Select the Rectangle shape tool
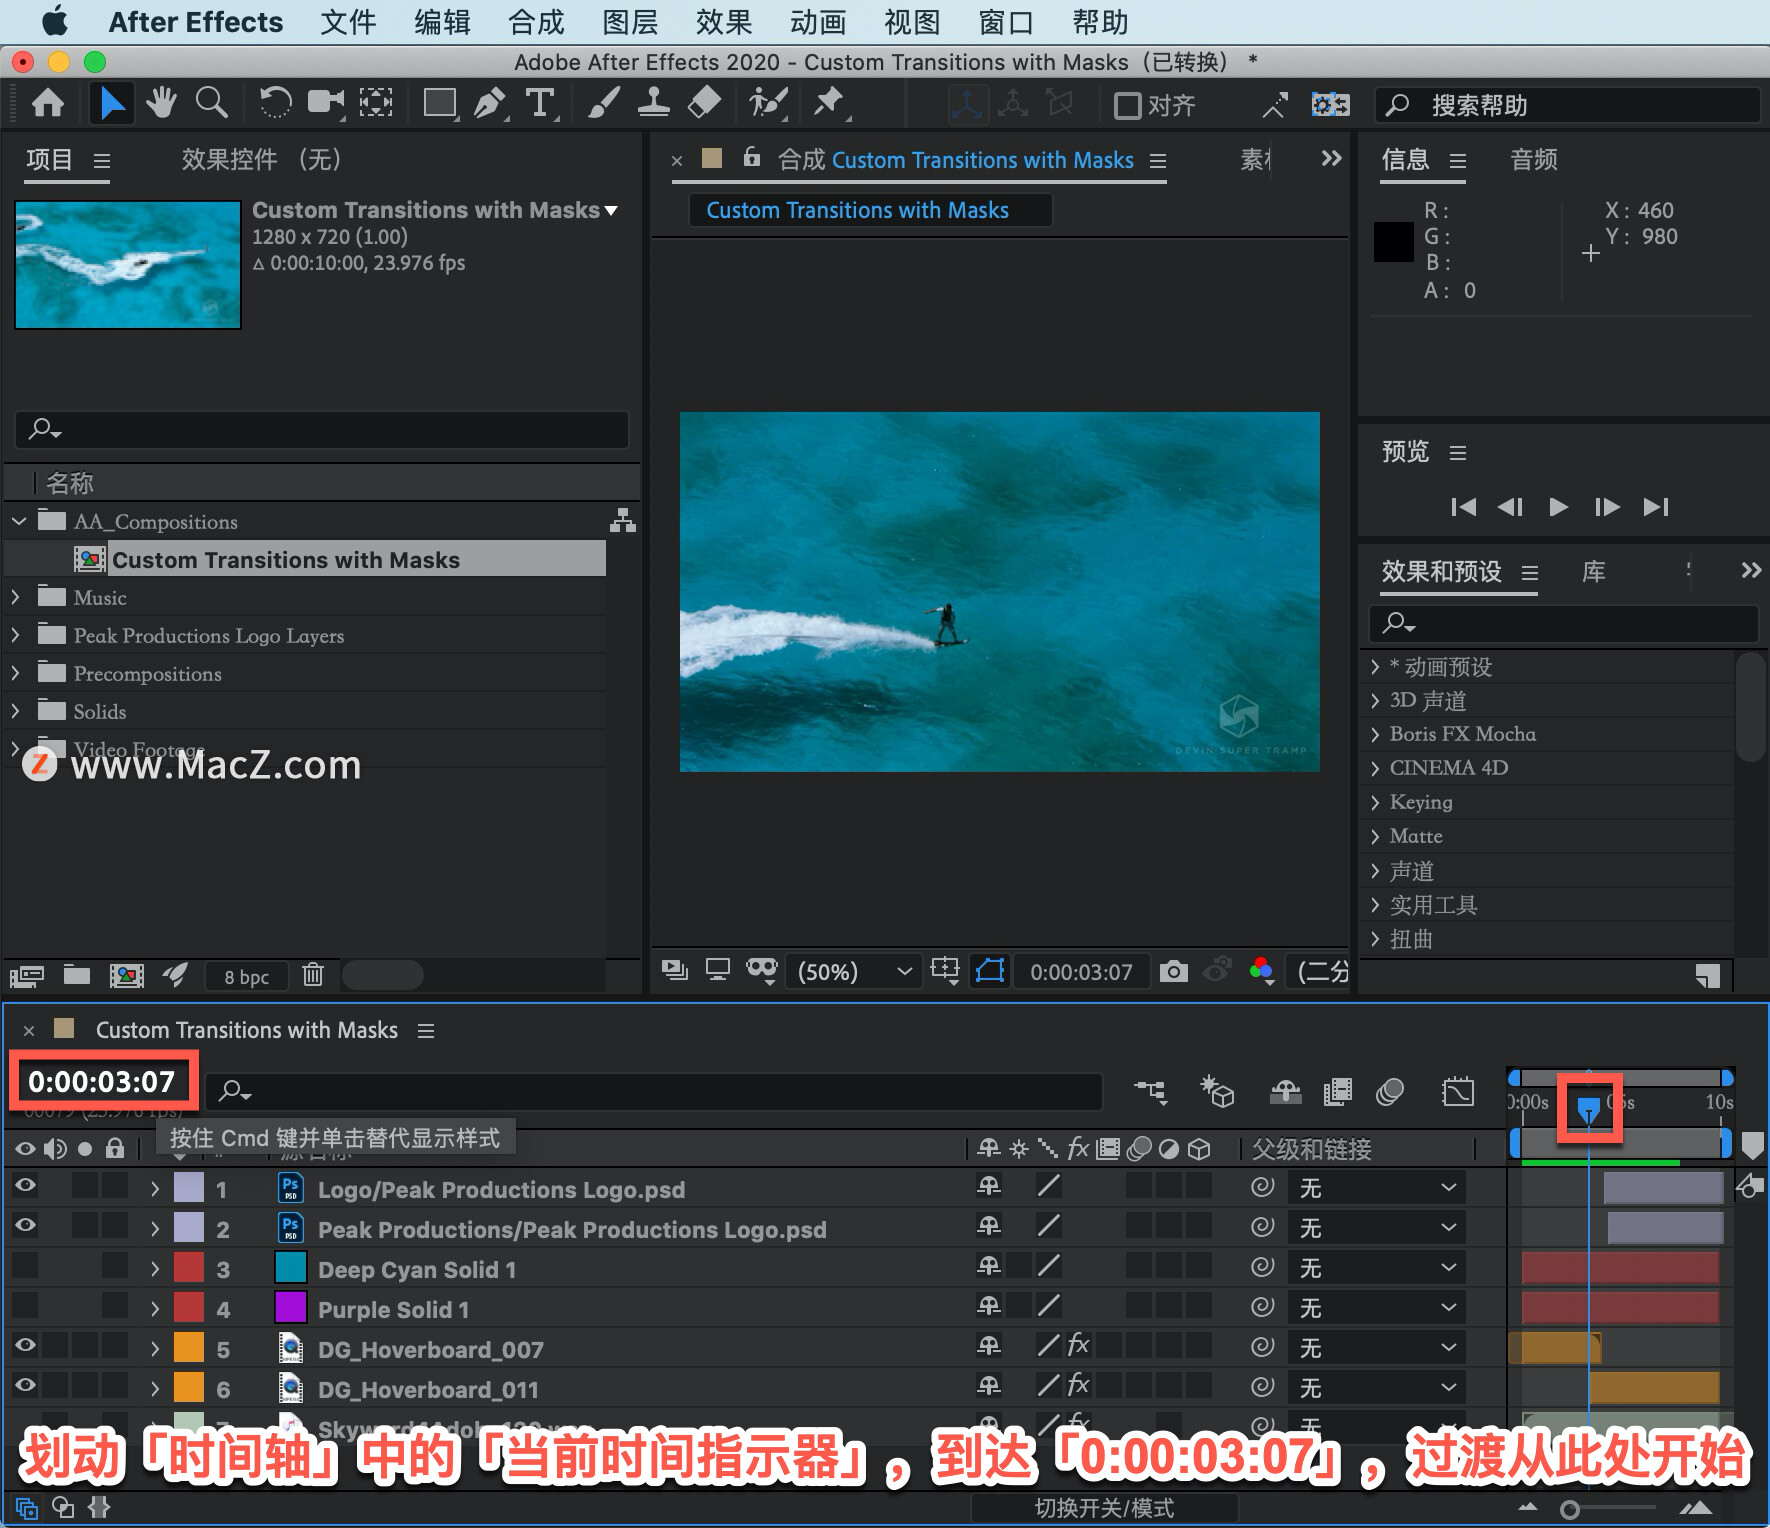Screen dimensions: 1770x1528 pyautogui.click(x=440, y=104)
